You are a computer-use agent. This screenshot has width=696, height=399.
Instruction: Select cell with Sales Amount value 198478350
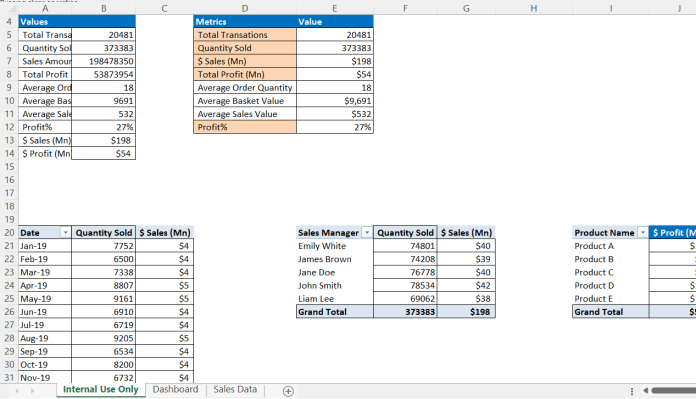pos(103,61)
